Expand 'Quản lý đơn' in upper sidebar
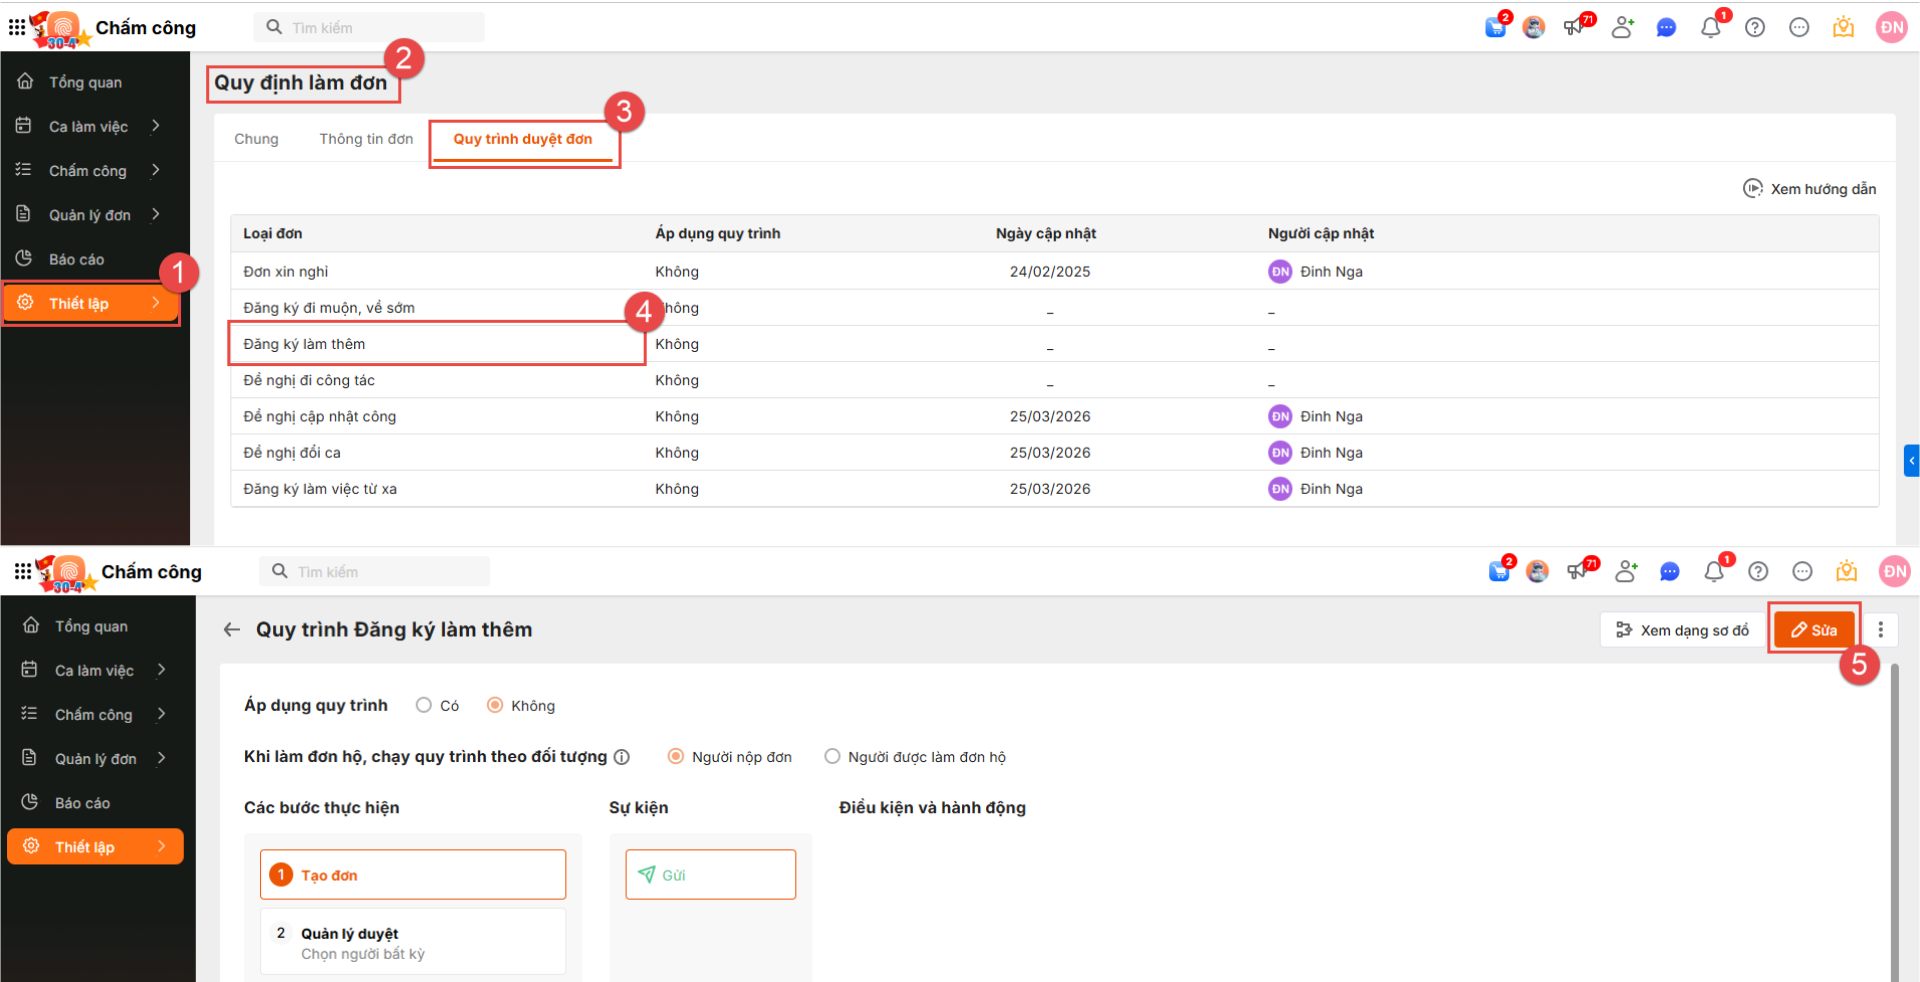The image size is (1920, 982). (x=90, y=215)
